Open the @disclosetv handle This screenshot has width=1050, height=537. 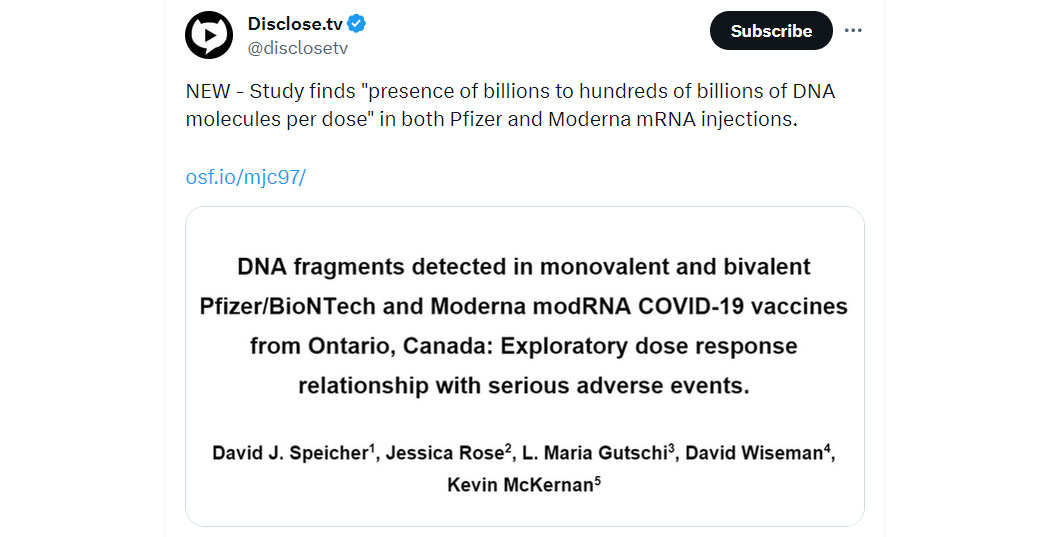tap(298, 48)
